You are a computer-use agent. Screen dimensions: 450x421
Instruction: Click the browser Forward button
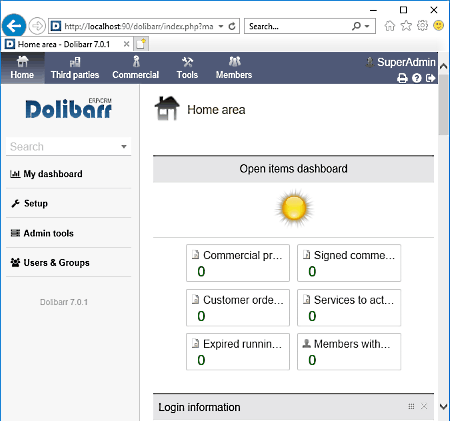(37, 26)
